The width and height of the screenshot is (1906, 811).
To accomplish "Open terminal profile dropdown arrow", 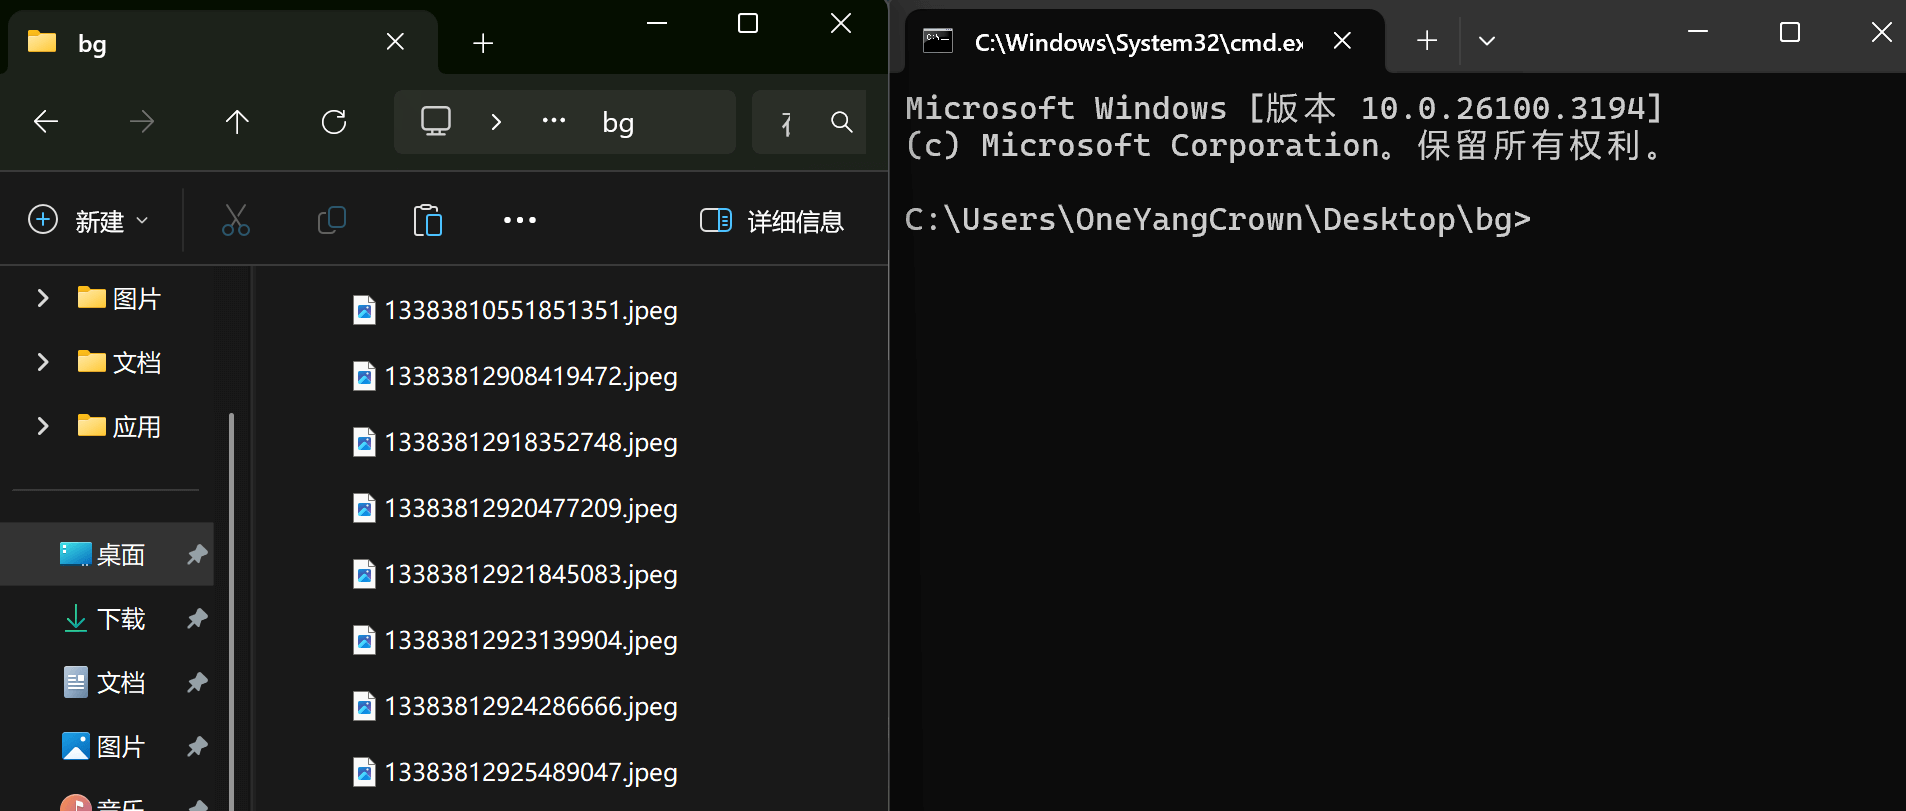I will tap(1487, 41).
